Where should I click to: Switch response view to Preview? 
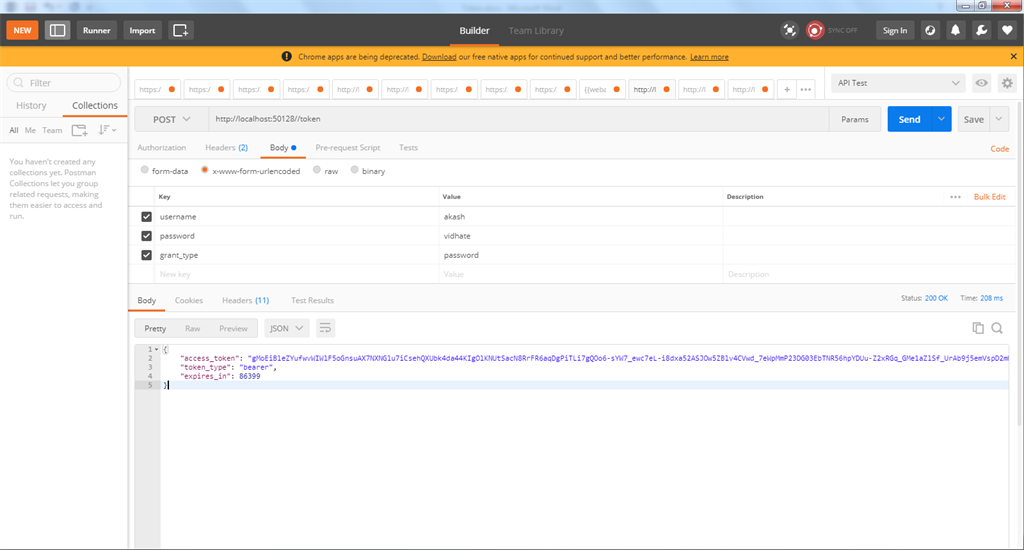(233, 329)
